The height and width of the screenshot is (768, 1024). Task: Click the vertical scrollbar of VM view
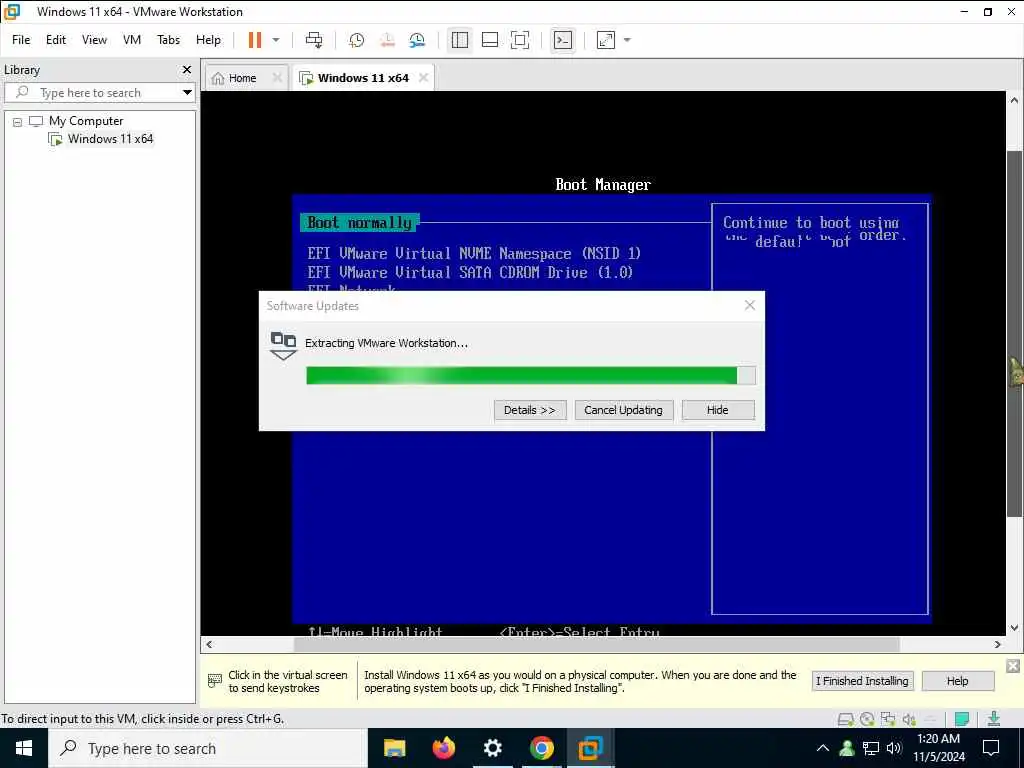(x=1014, y=333)
